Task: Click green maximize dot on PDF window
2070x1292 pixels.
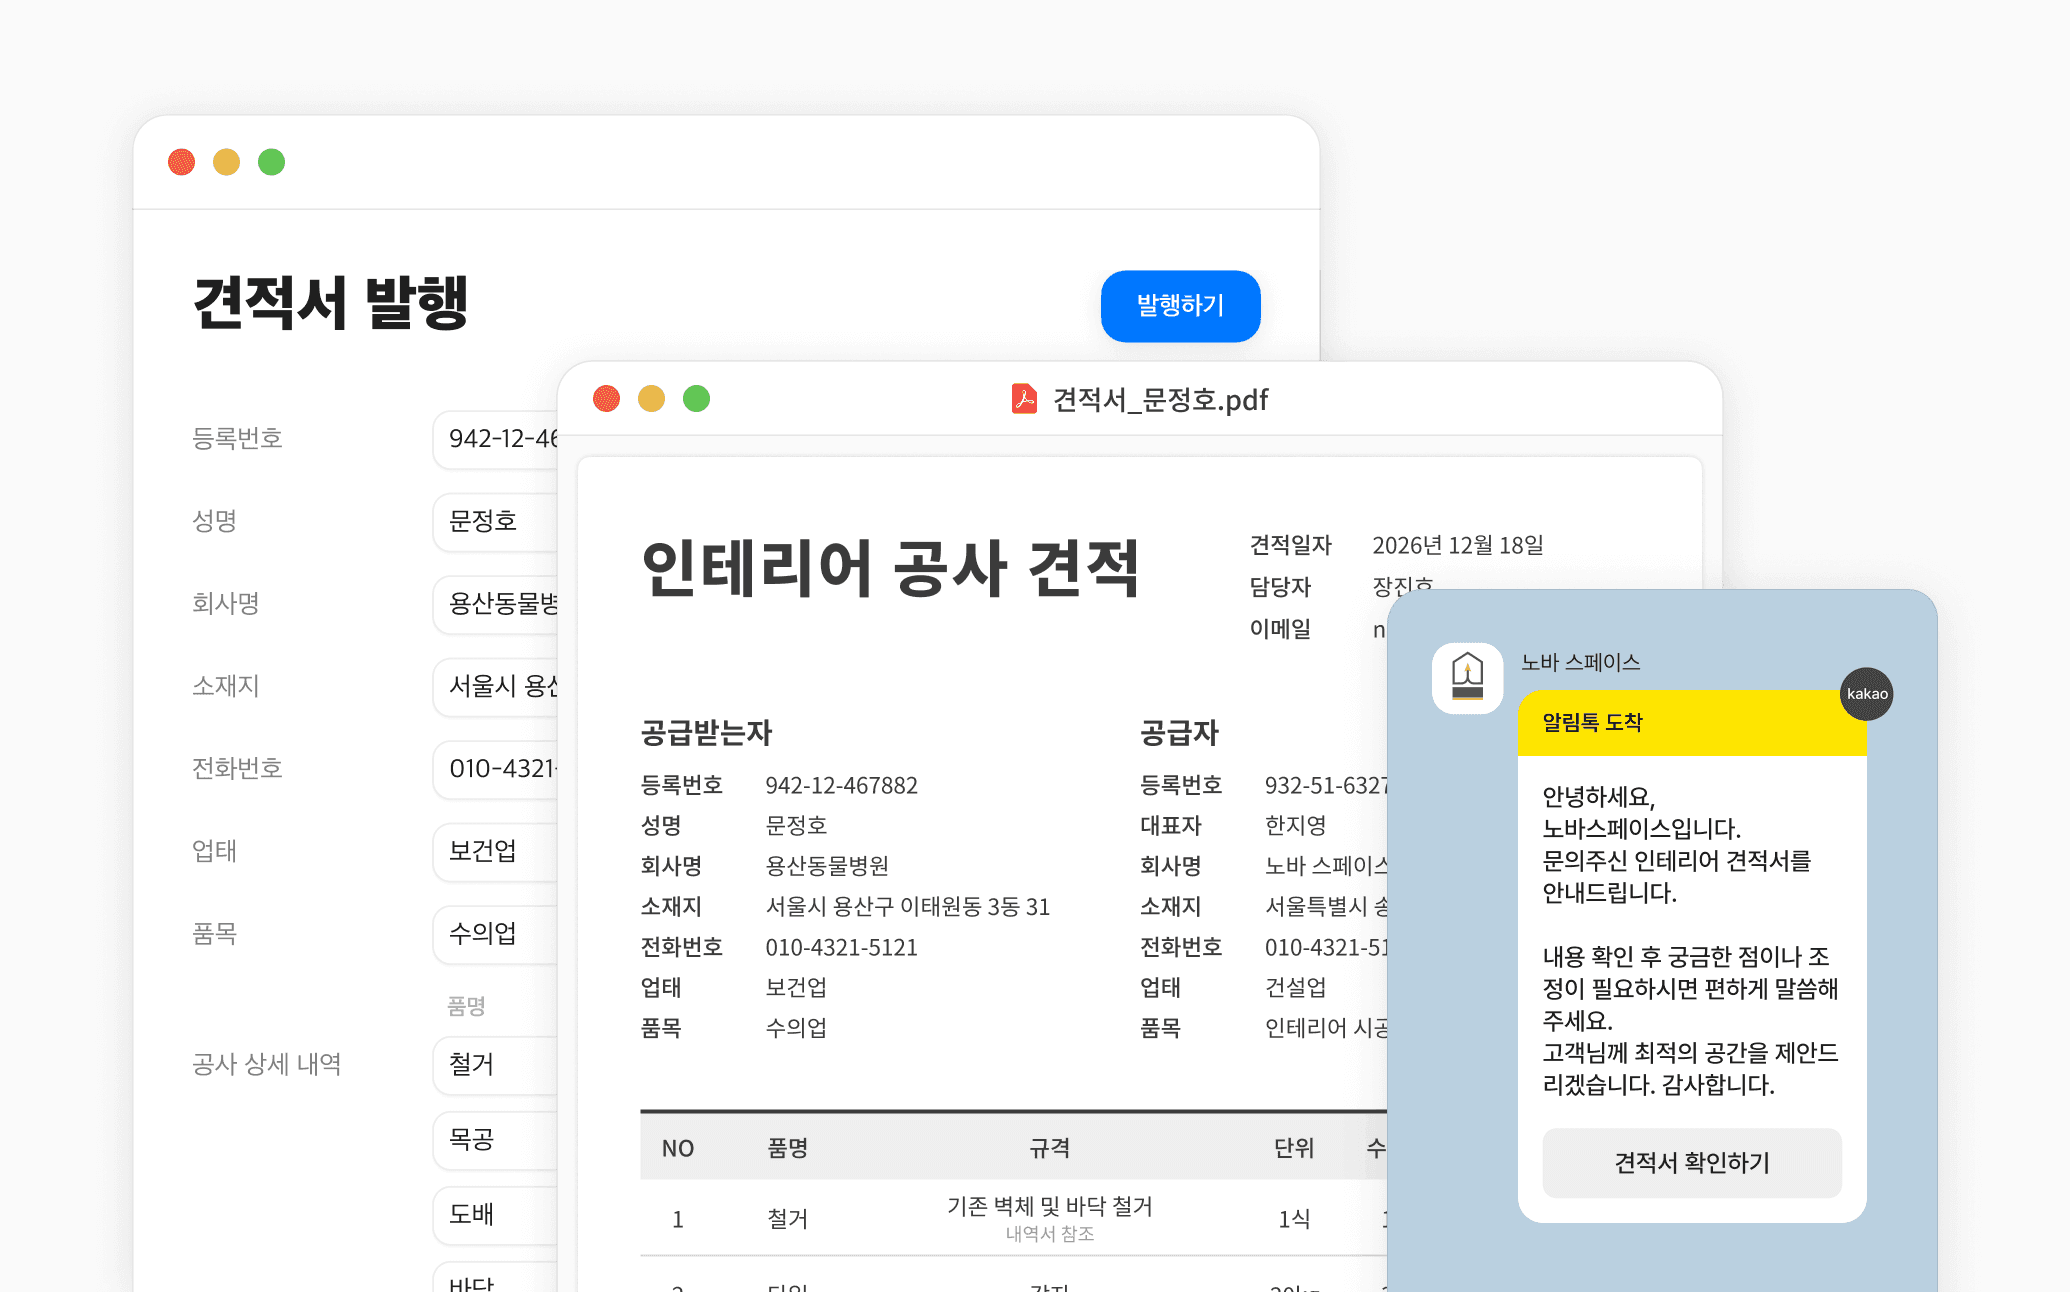Action: tap(696, 399)
